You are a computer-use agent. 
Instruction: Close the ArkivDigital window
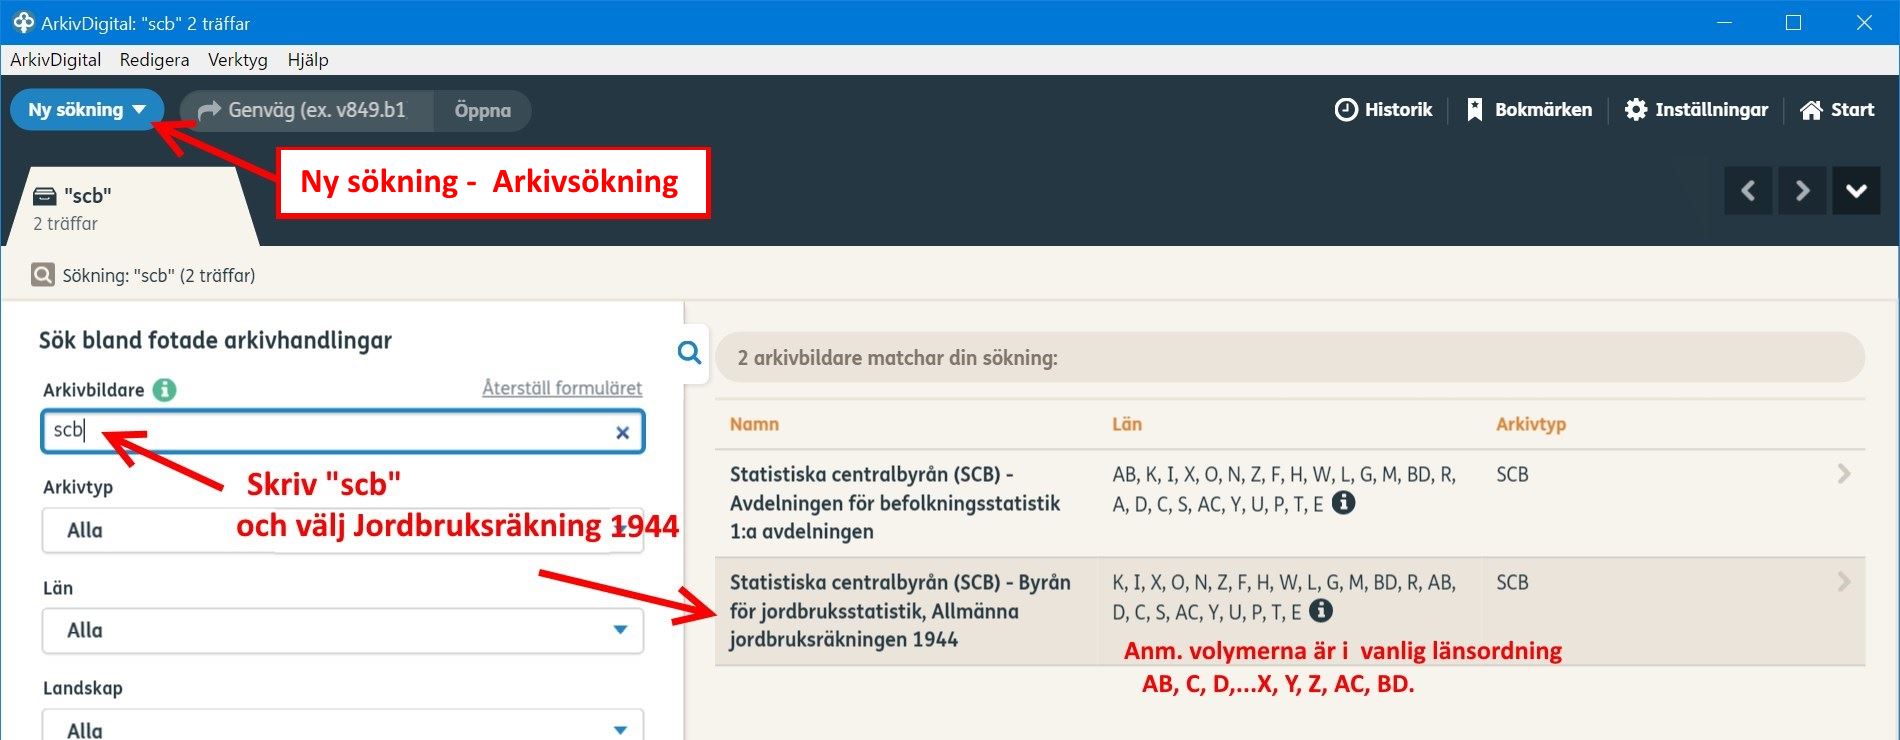pyautogui.click(x=1864, y=22)
